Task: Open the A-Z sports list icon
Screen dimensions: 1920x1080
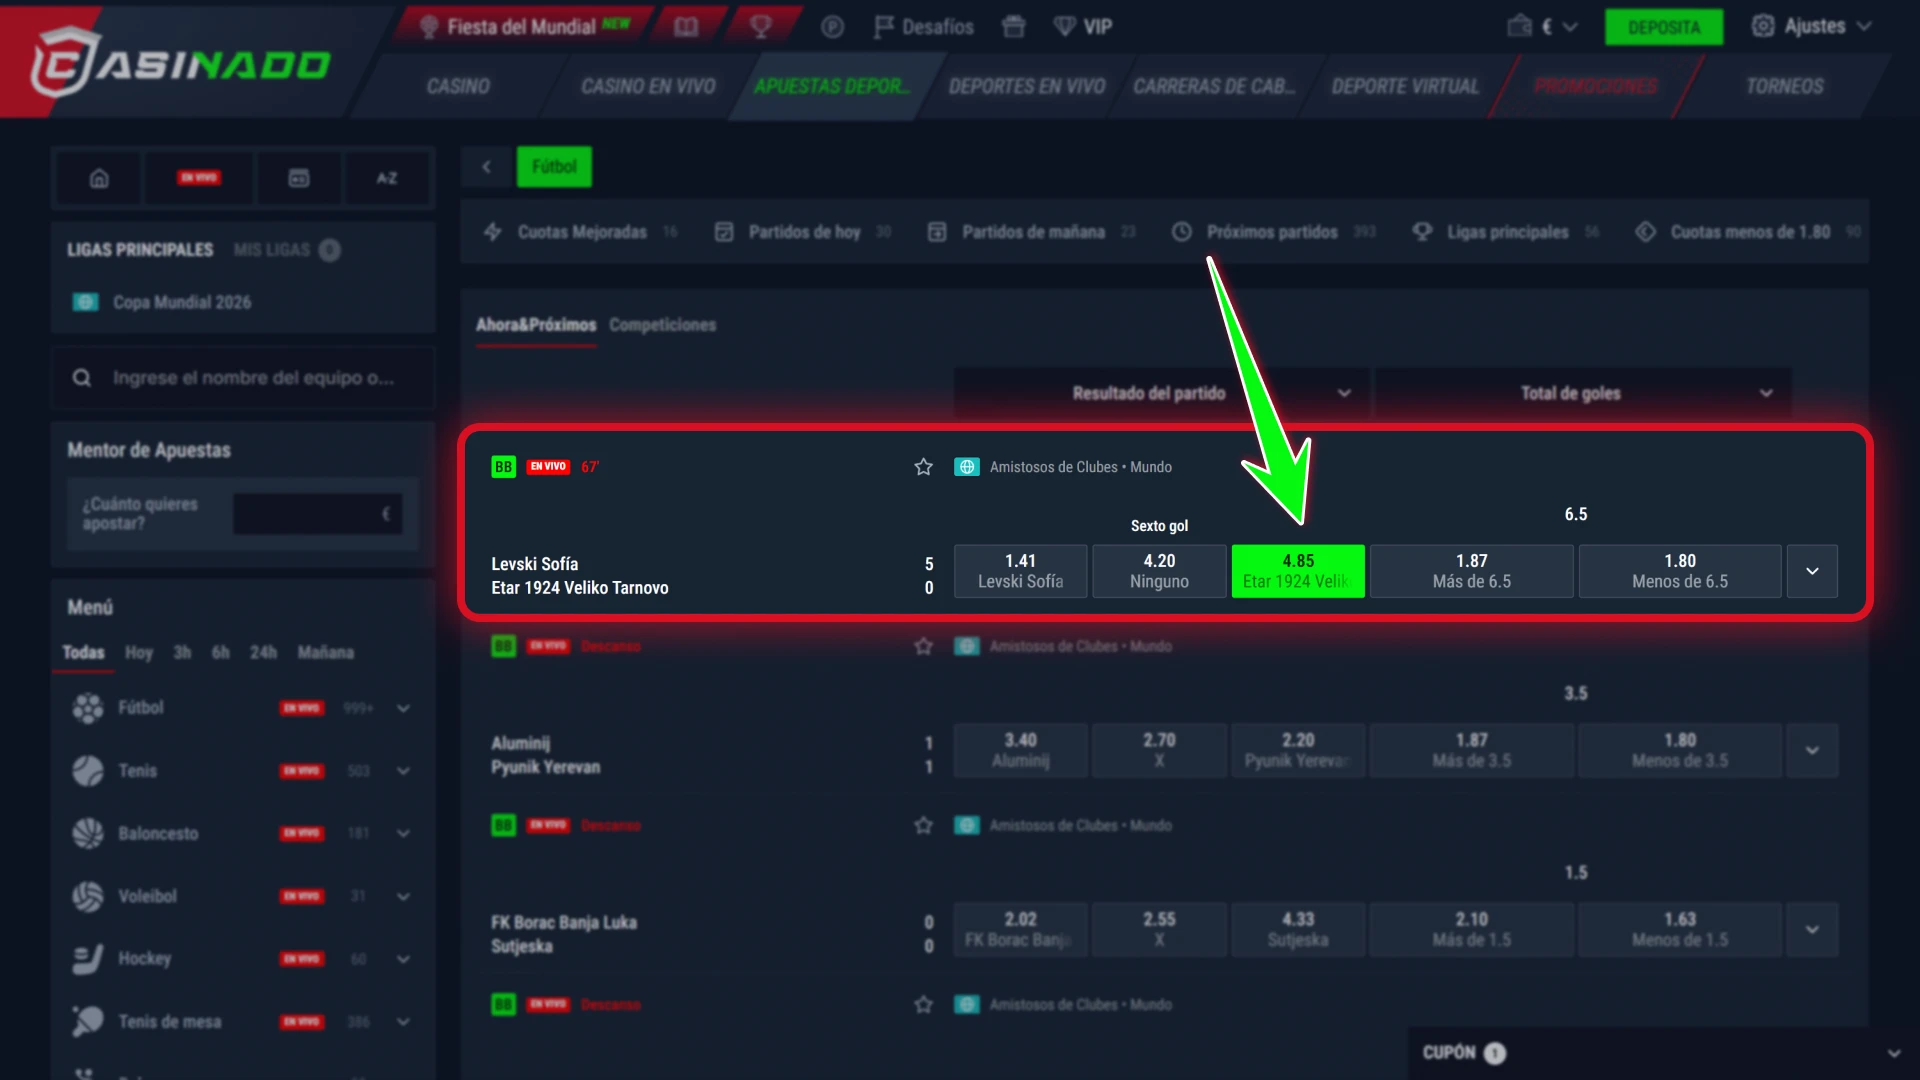Action: [x=387, y=178]
